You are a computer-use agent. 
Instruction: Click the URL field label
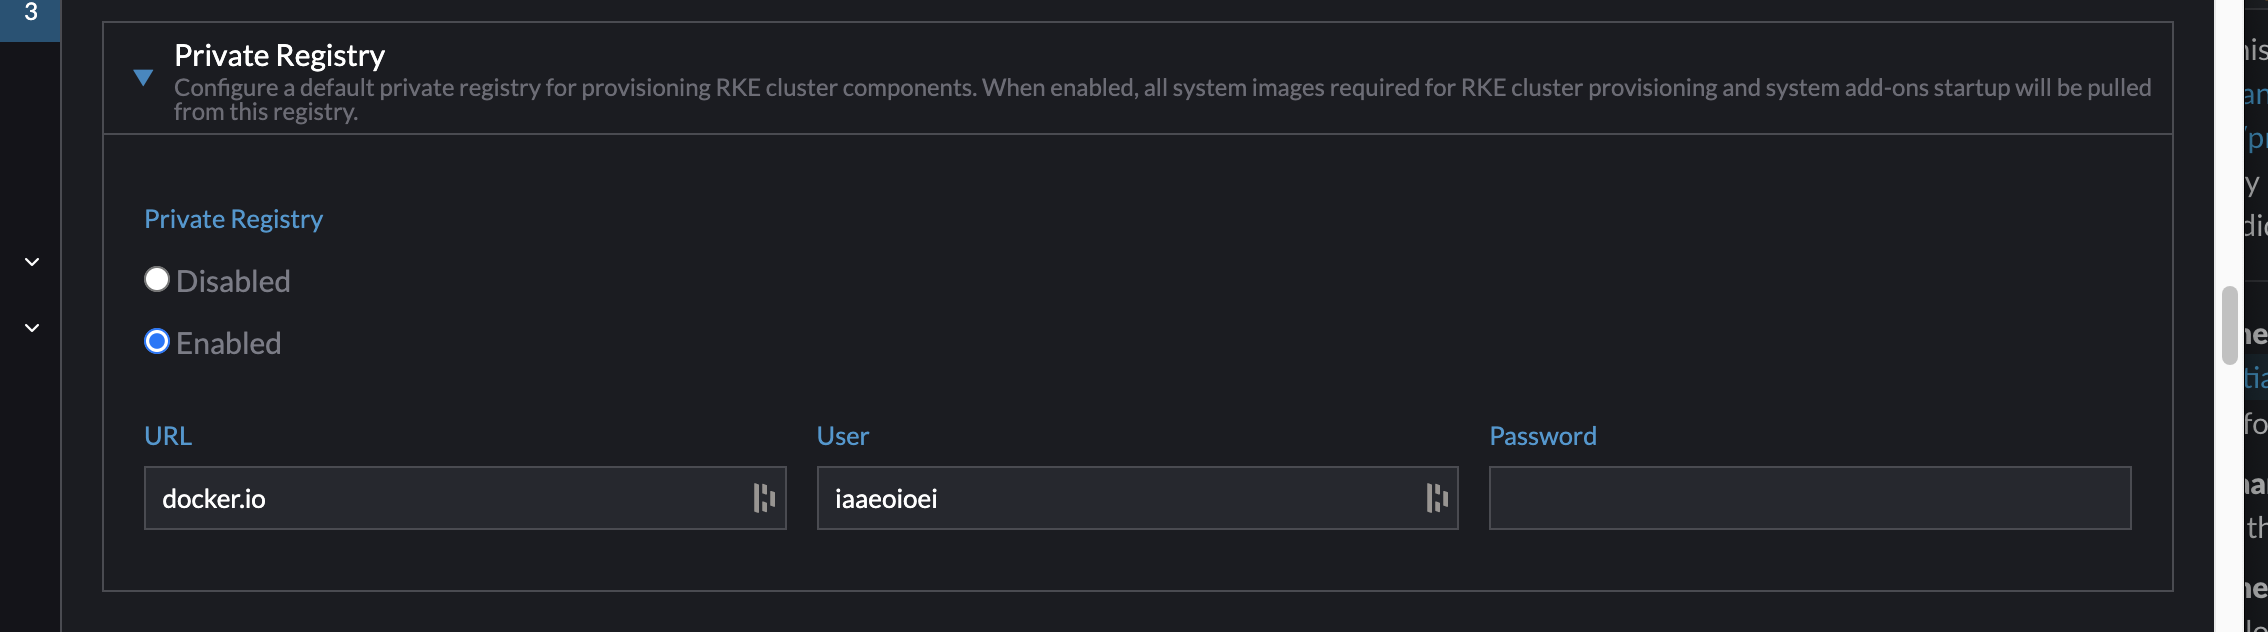pyautogui.click(x=168, y=436)
